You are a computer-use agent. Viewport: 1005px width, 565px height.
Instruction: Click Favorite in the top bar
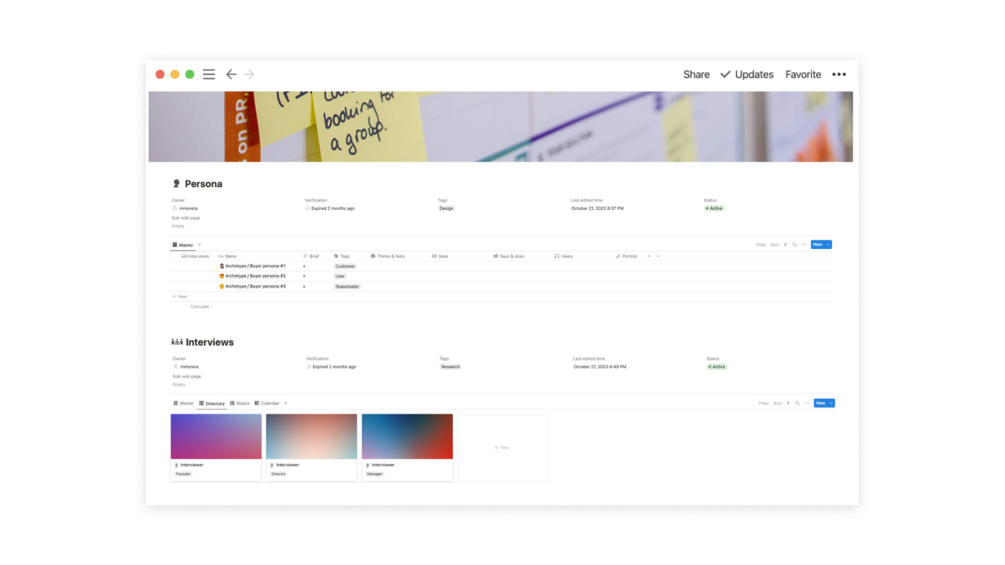tap(803, 74)
